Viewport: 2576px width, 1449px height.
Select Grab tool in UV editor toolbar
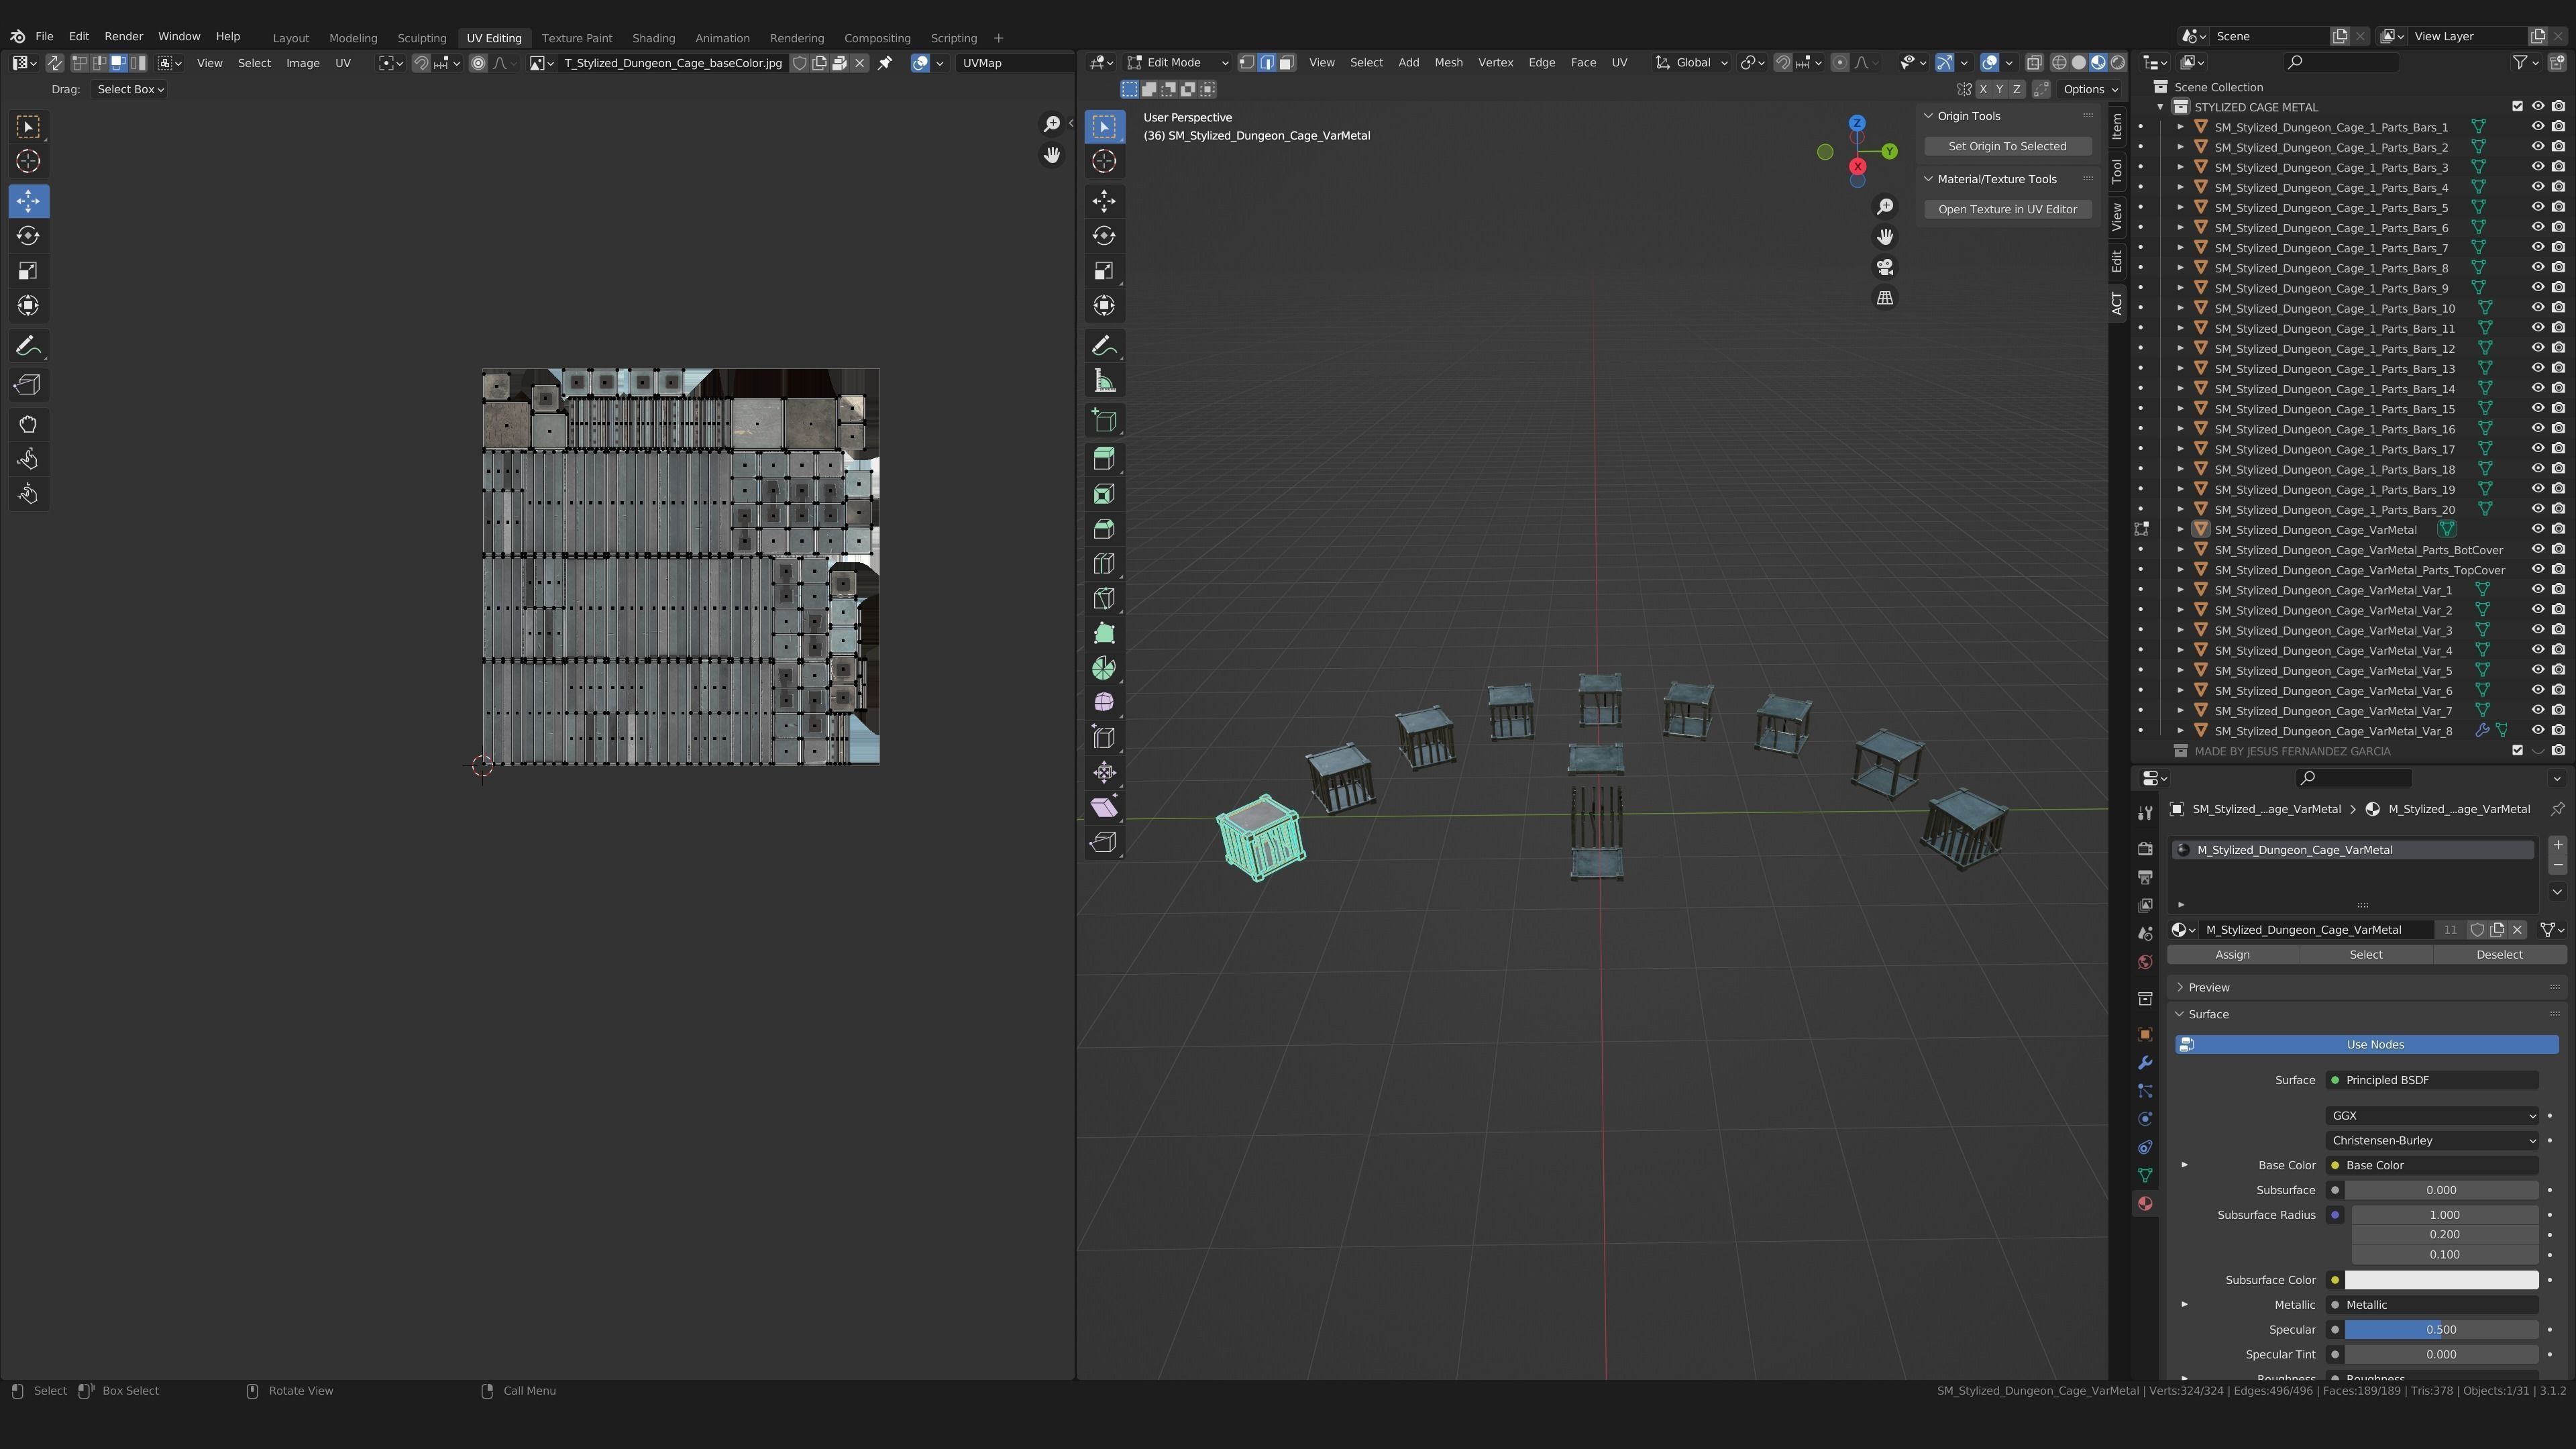pyautogui.click(x=28, y=424)
